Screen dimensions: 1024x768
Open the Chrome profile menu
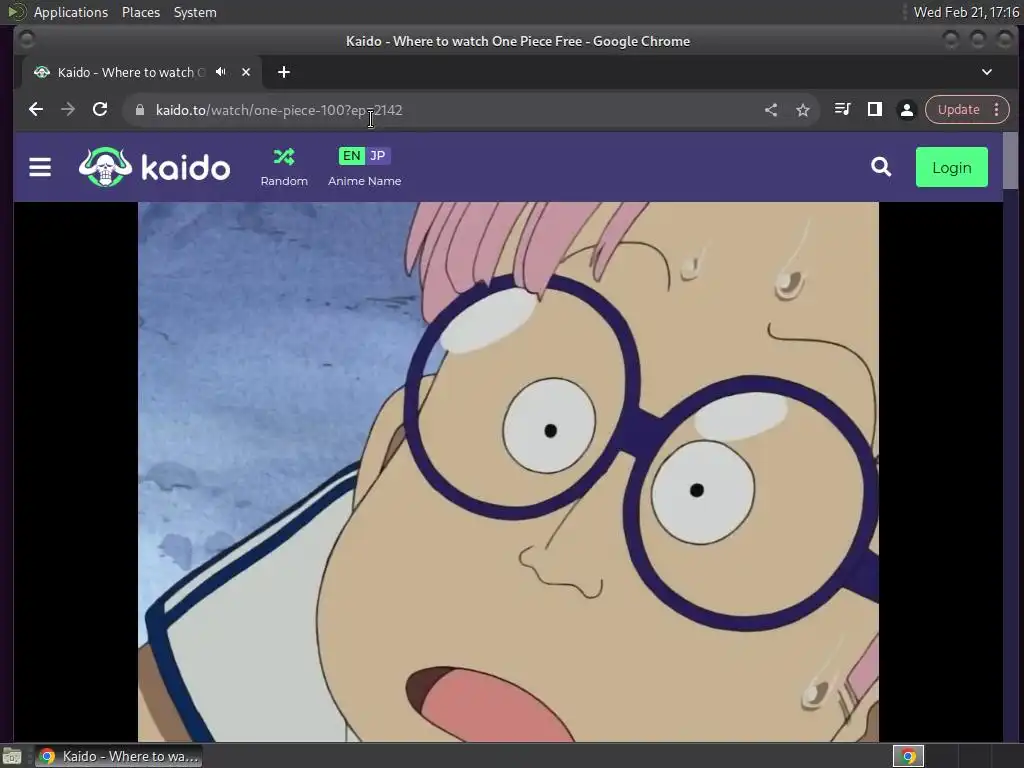906,110
